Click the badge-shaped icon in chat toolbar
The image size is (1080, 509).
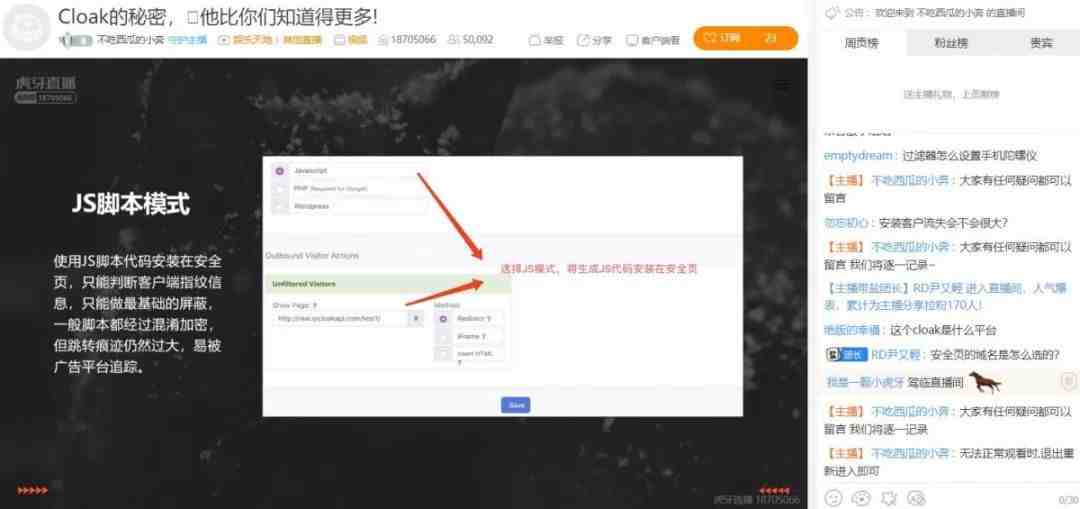pyautogui.click(x=889, y=497)
